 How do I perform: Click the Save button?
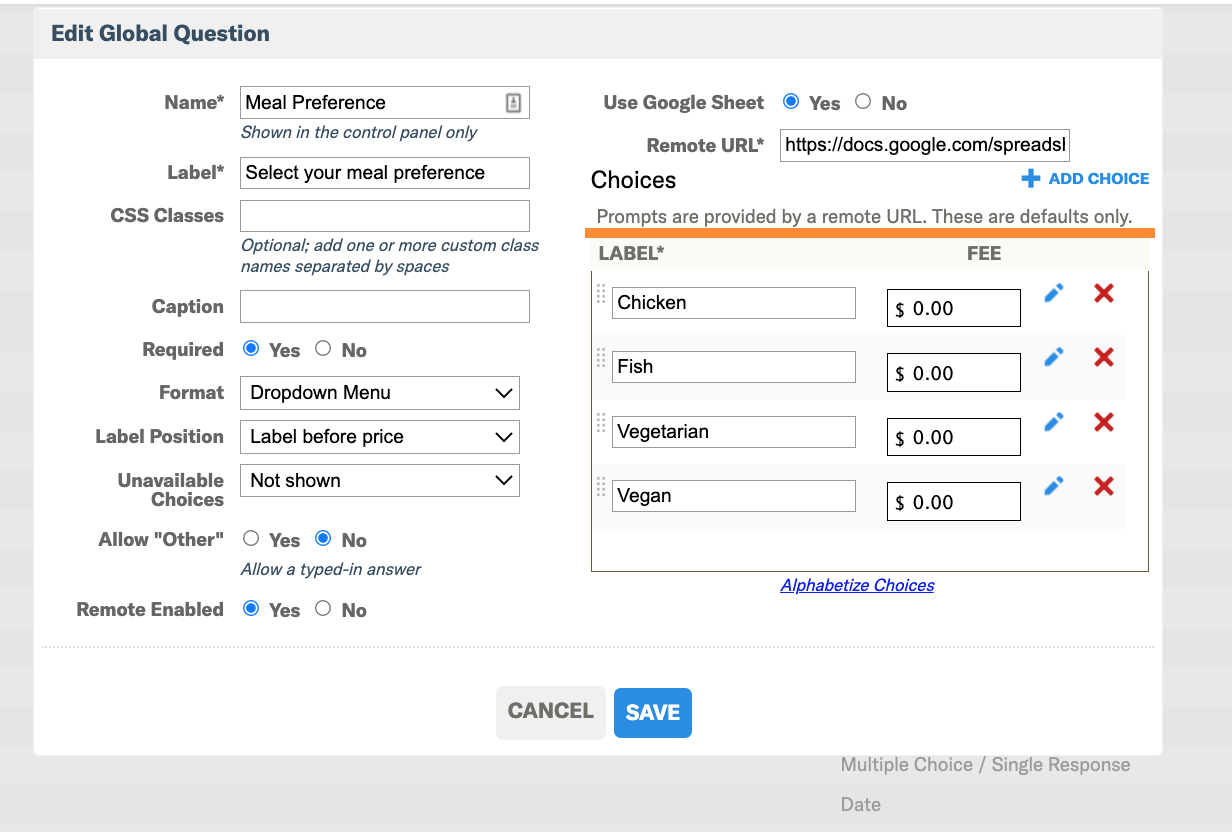[653, 712]
